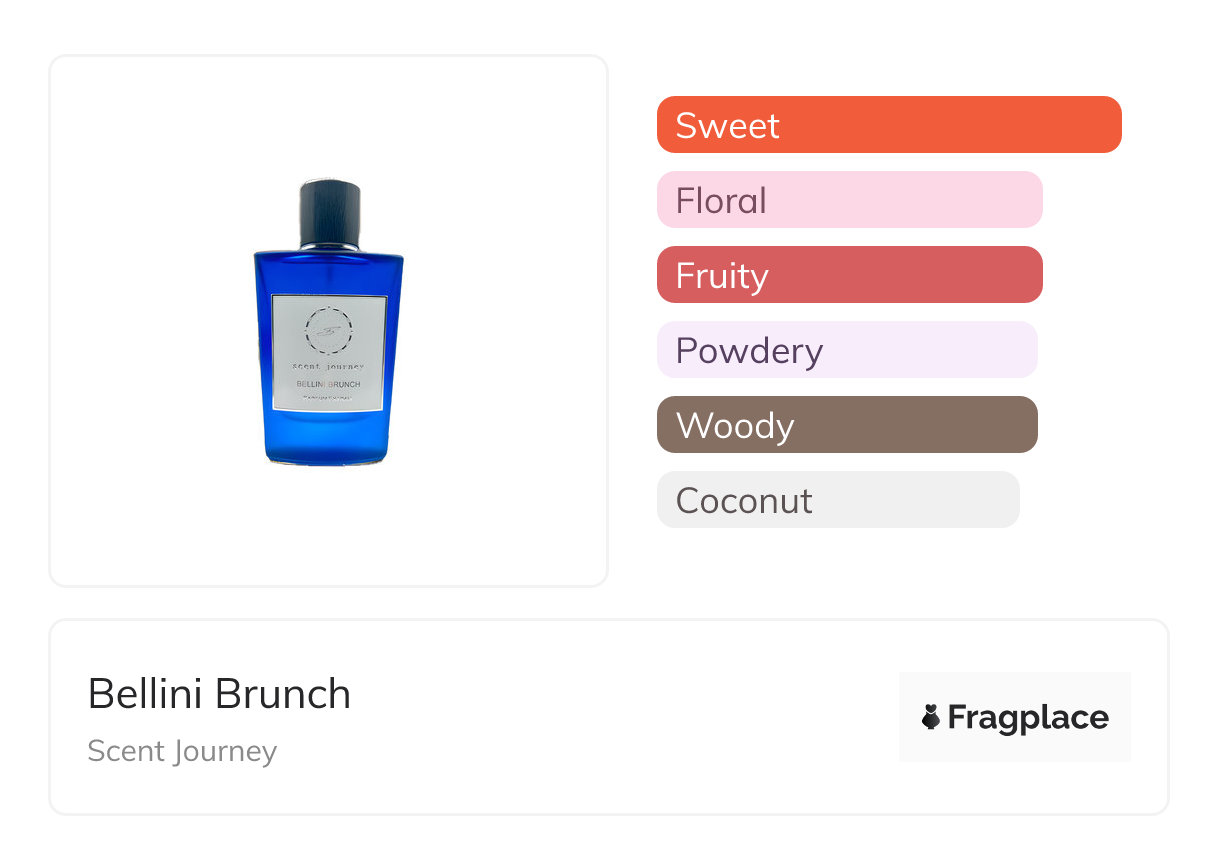Click the silver collar under the bottle cap
The width and height of the screenshot is (1218, 864).
coord(329,245)
